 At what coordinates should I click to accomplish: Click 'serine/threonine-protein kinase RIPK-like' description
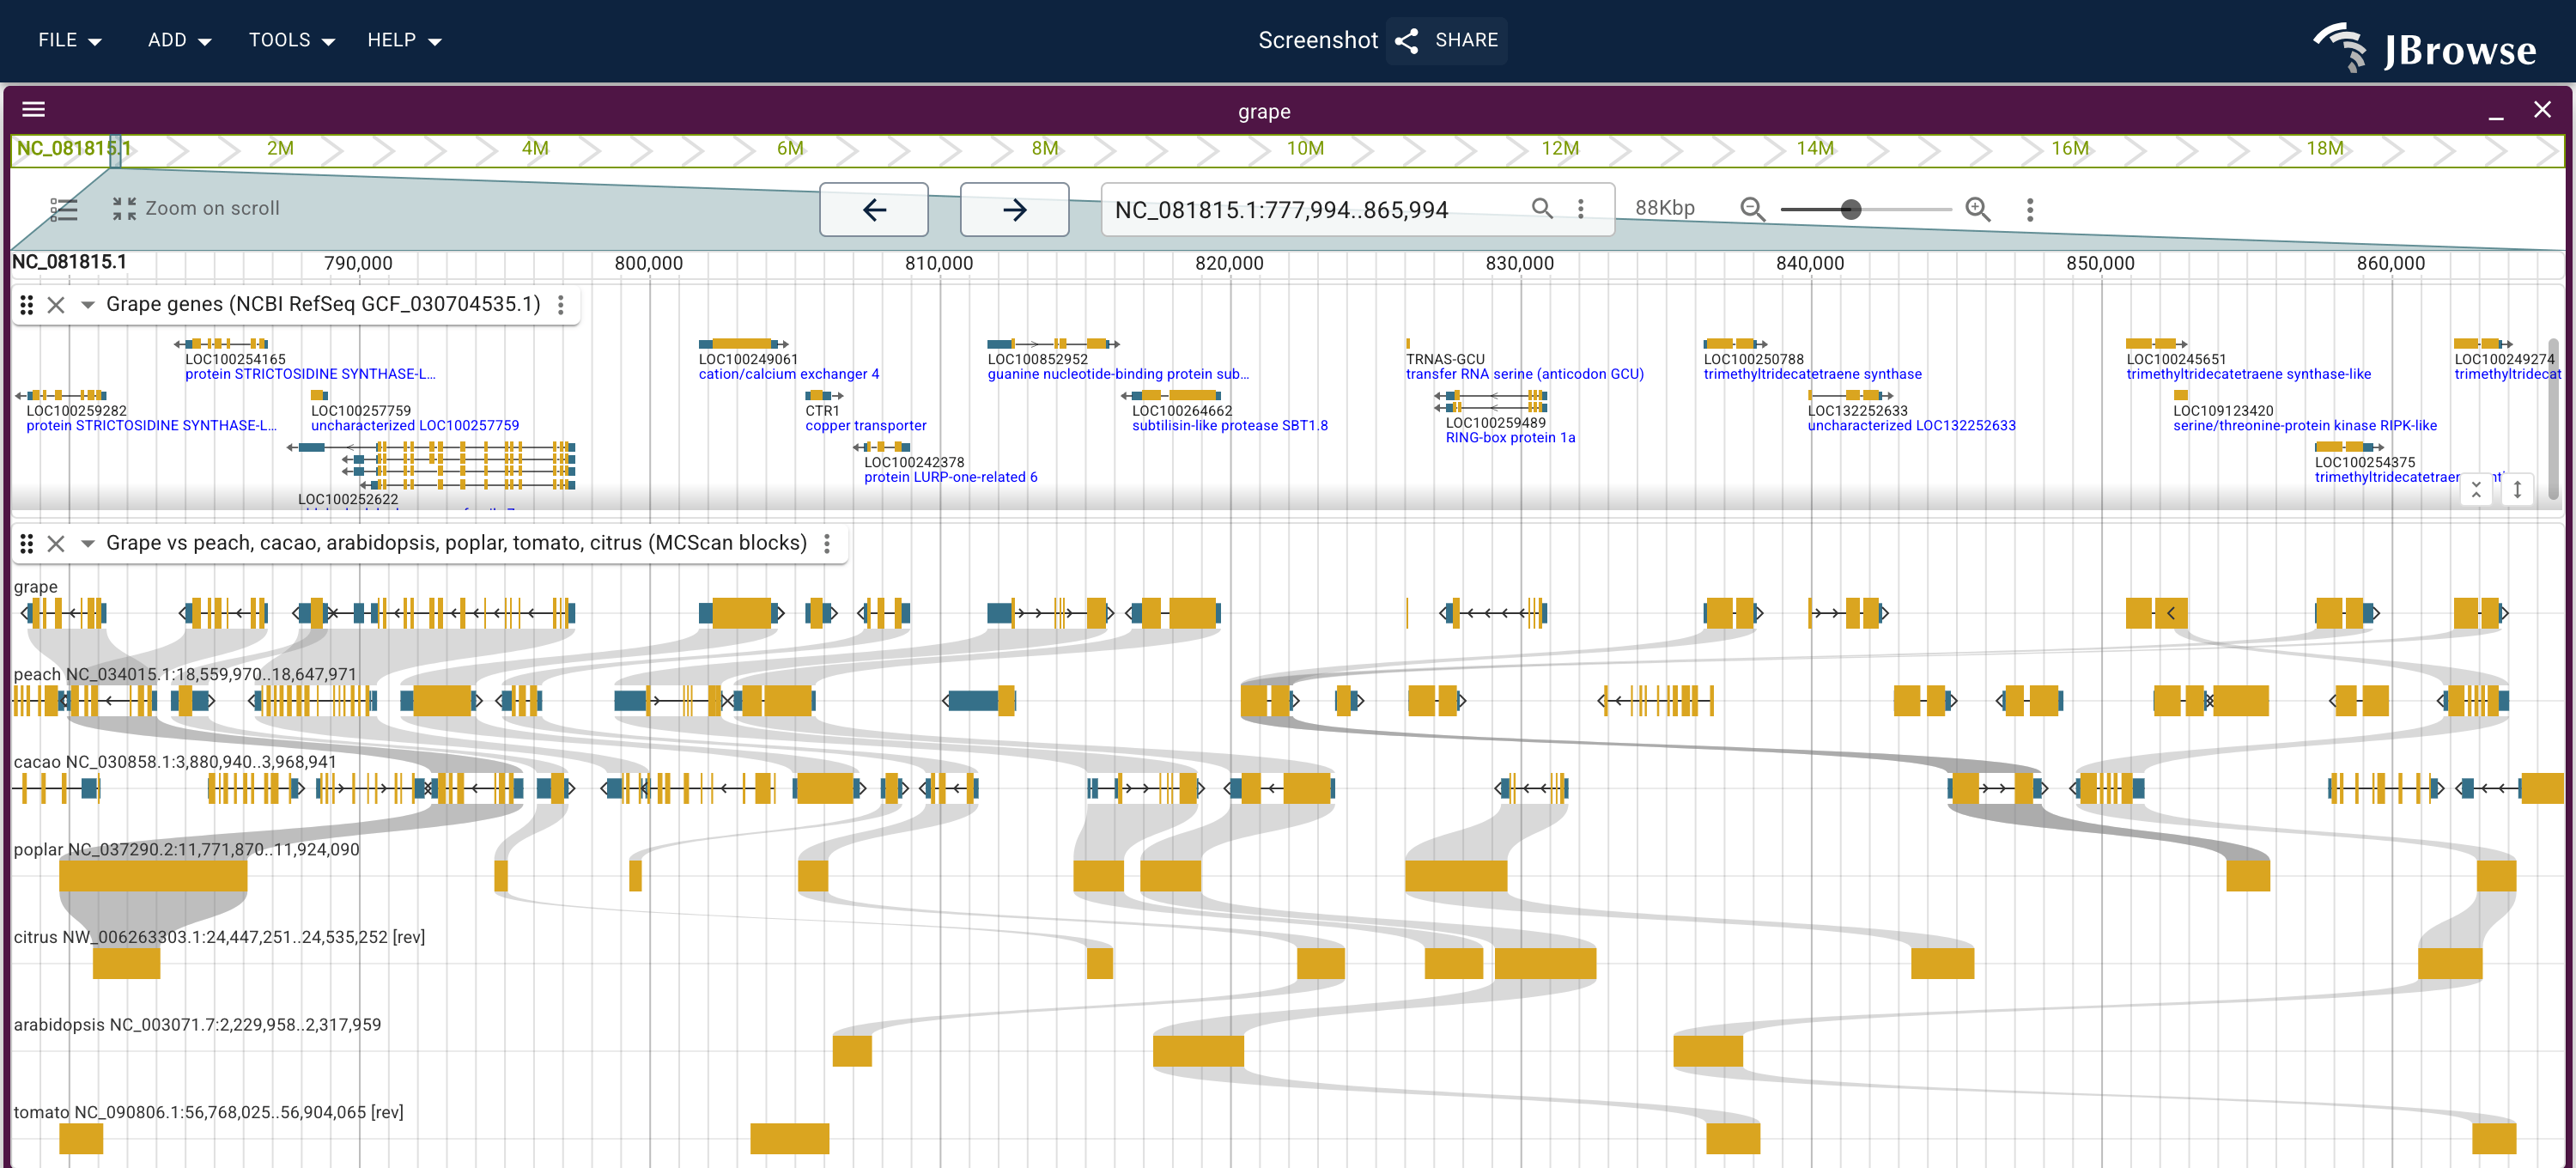click(x=2305, y=425)
